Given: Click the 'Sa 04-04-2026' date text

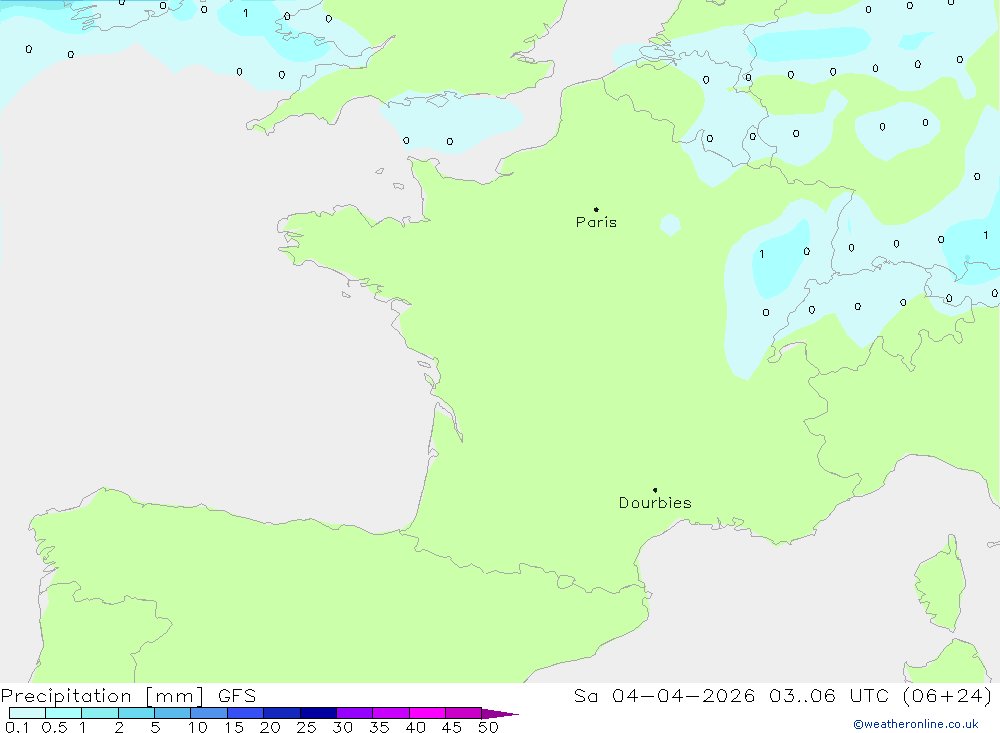Looking at the screenshot, I should pos(664,696).
